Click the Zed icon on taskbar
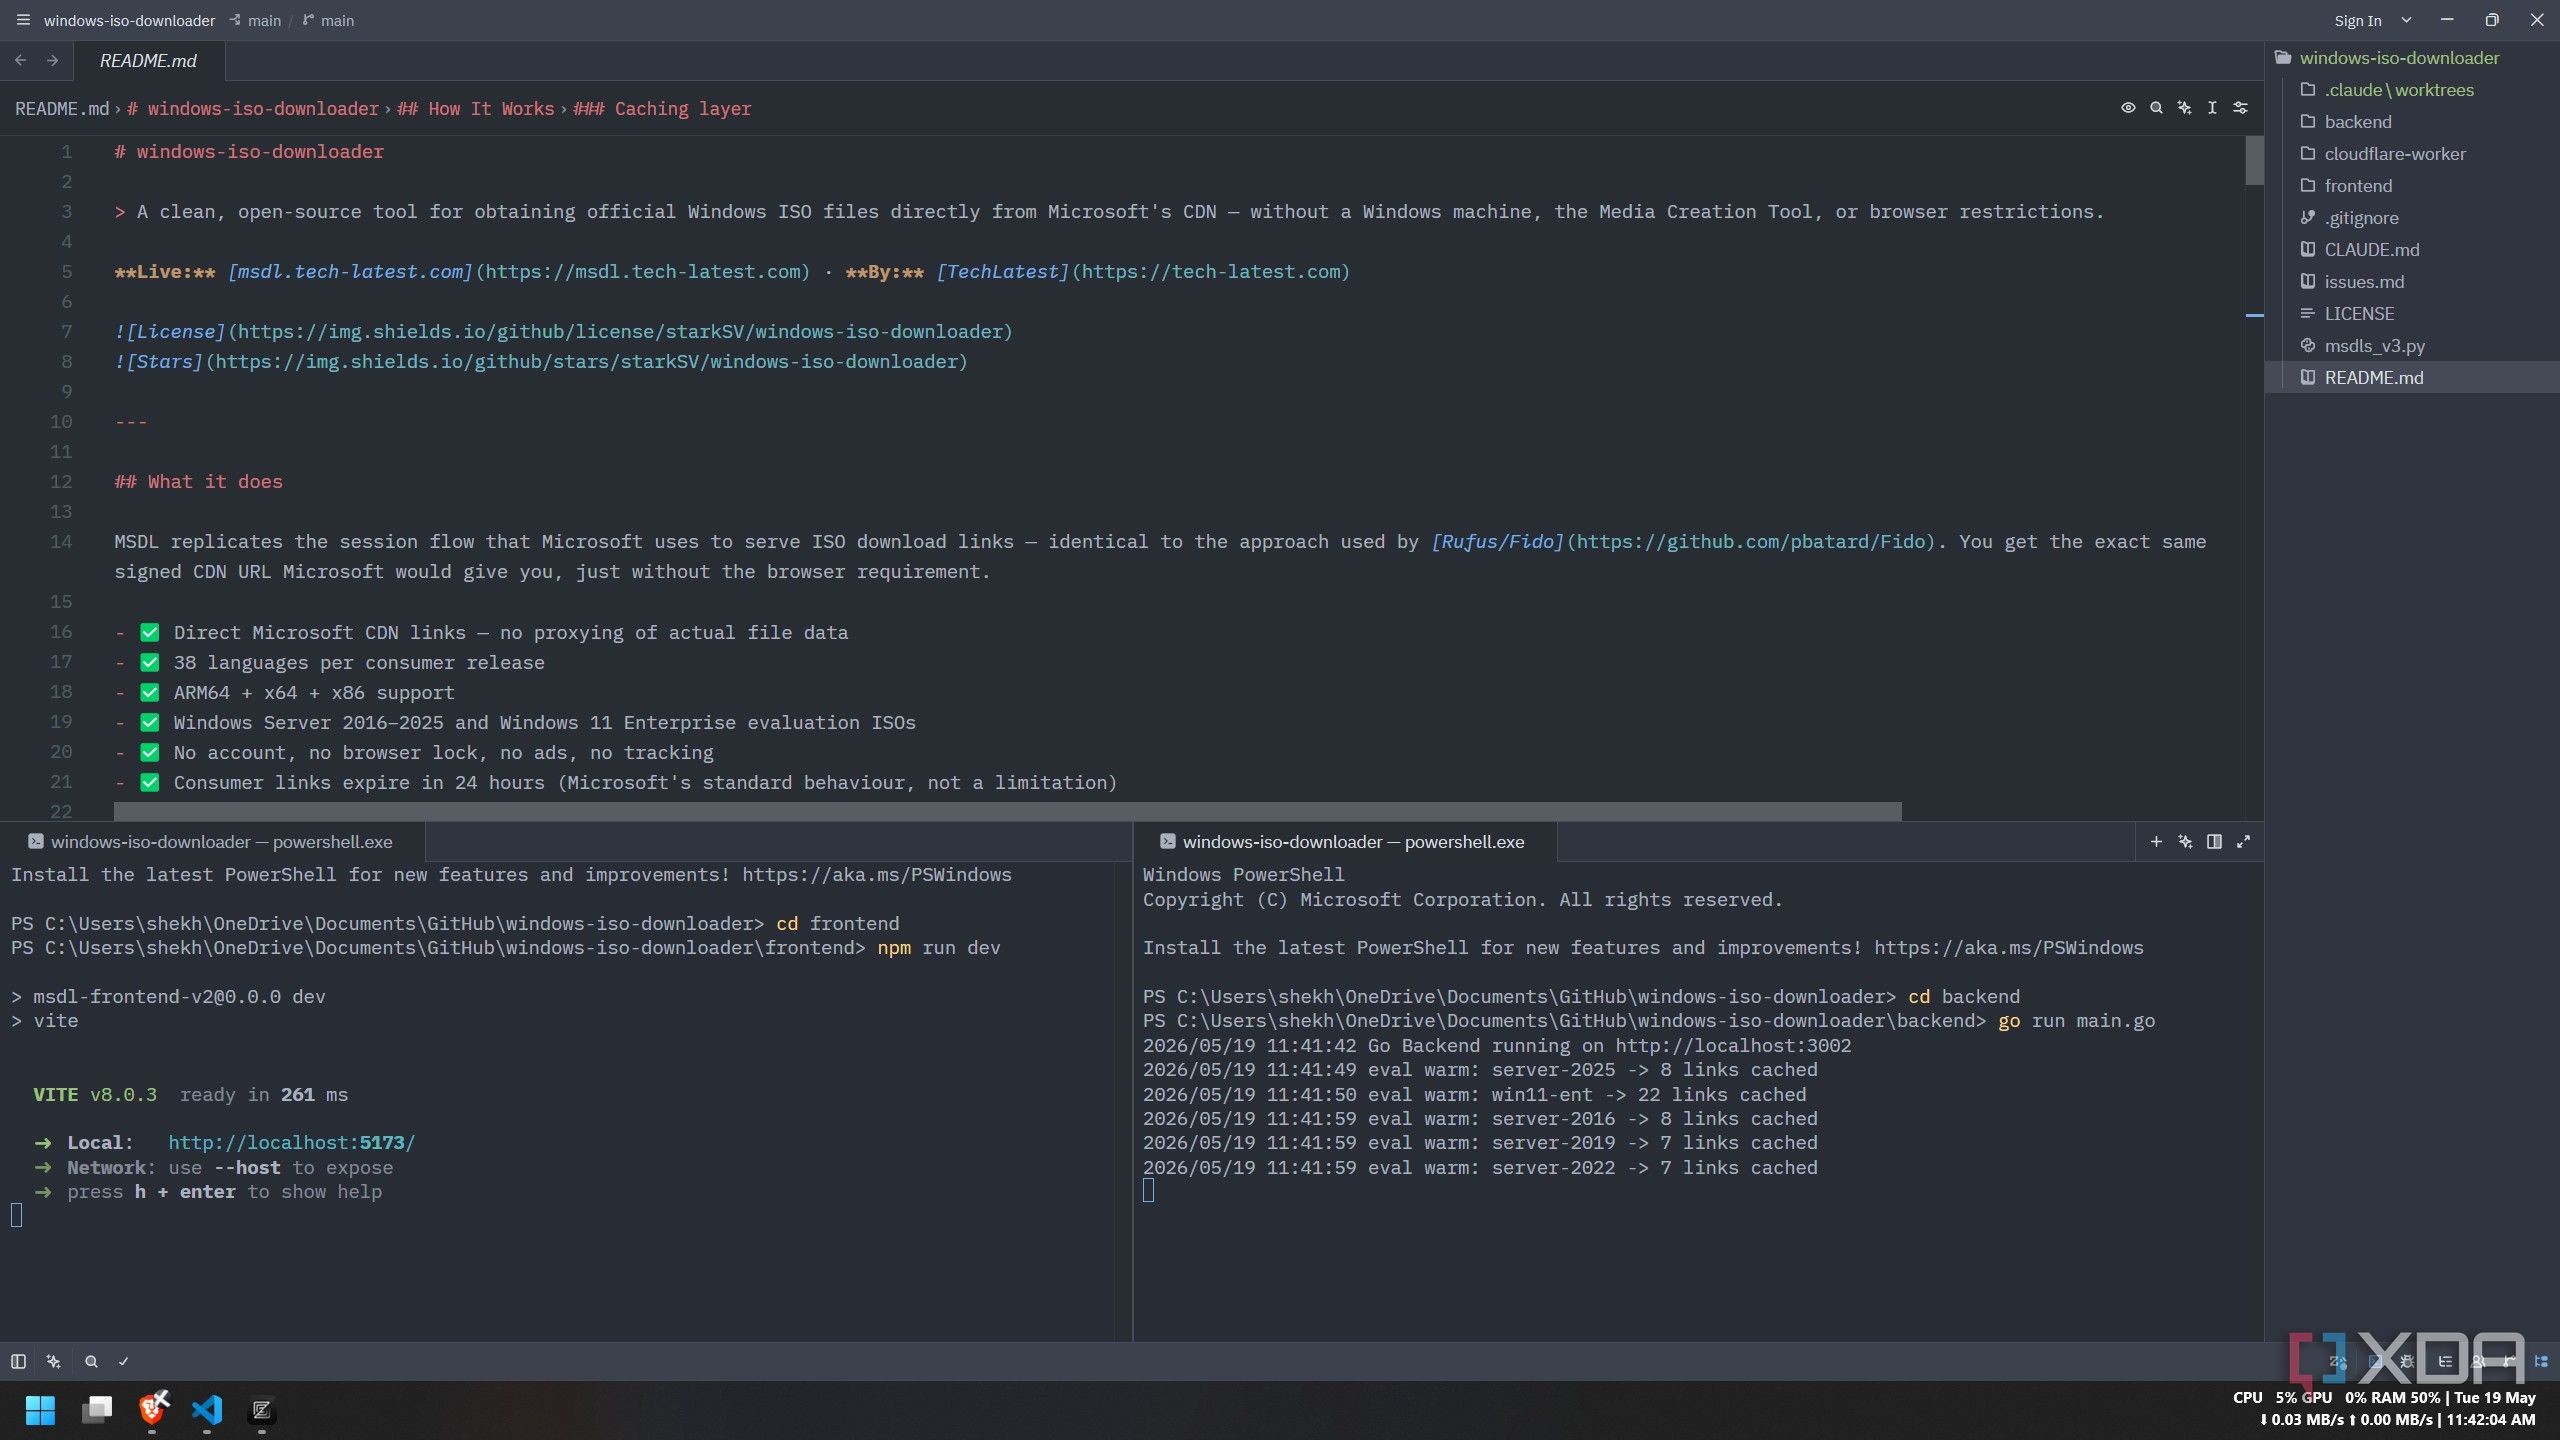This screenshot has width=2560, height=1440. coord(262,1410)
